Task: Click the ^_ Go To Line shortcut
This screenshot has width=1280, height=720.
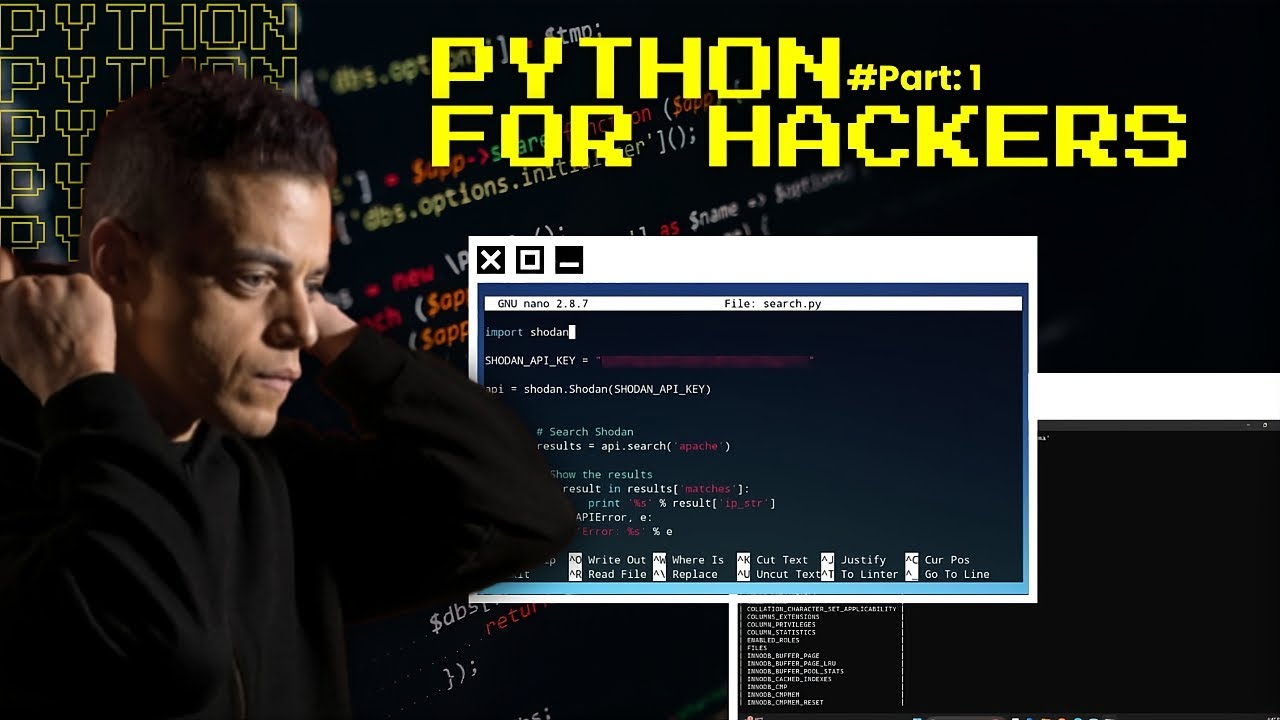Action: tap(947, 574)
